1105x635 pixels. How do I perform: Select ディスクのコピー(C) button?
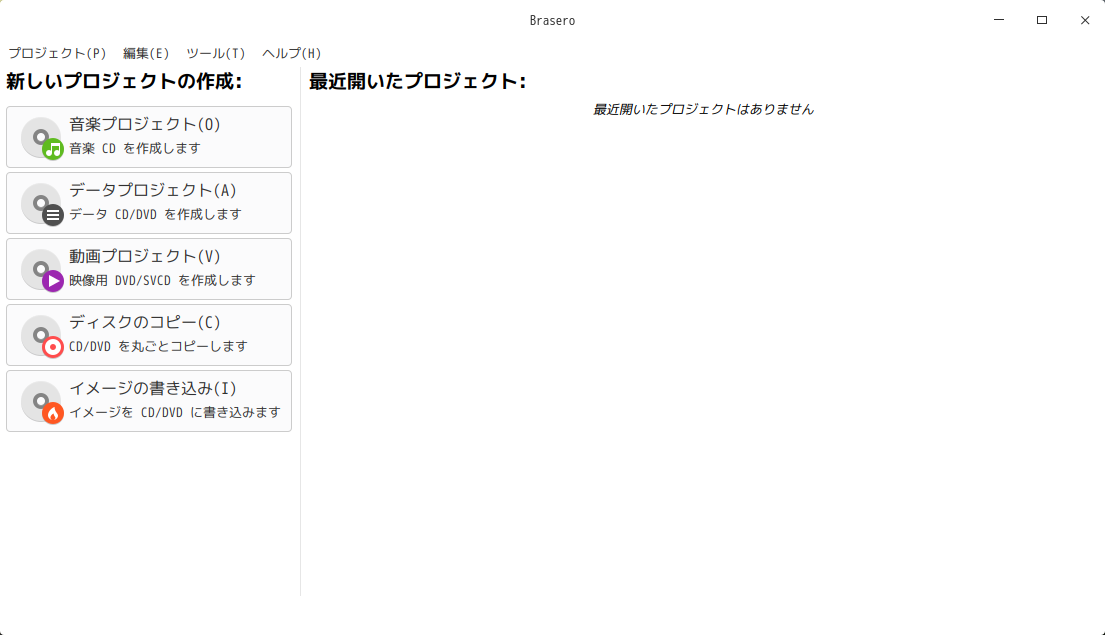pos(149,335)
